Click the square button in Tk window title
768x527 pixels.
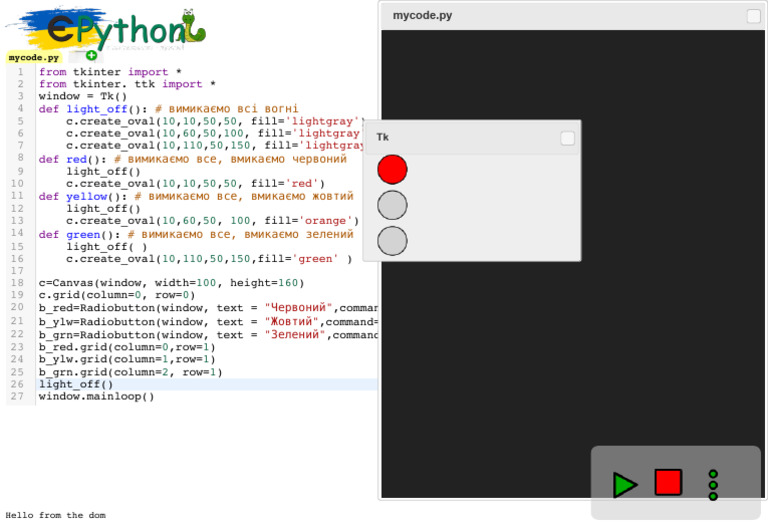click(x=567, y=139)
